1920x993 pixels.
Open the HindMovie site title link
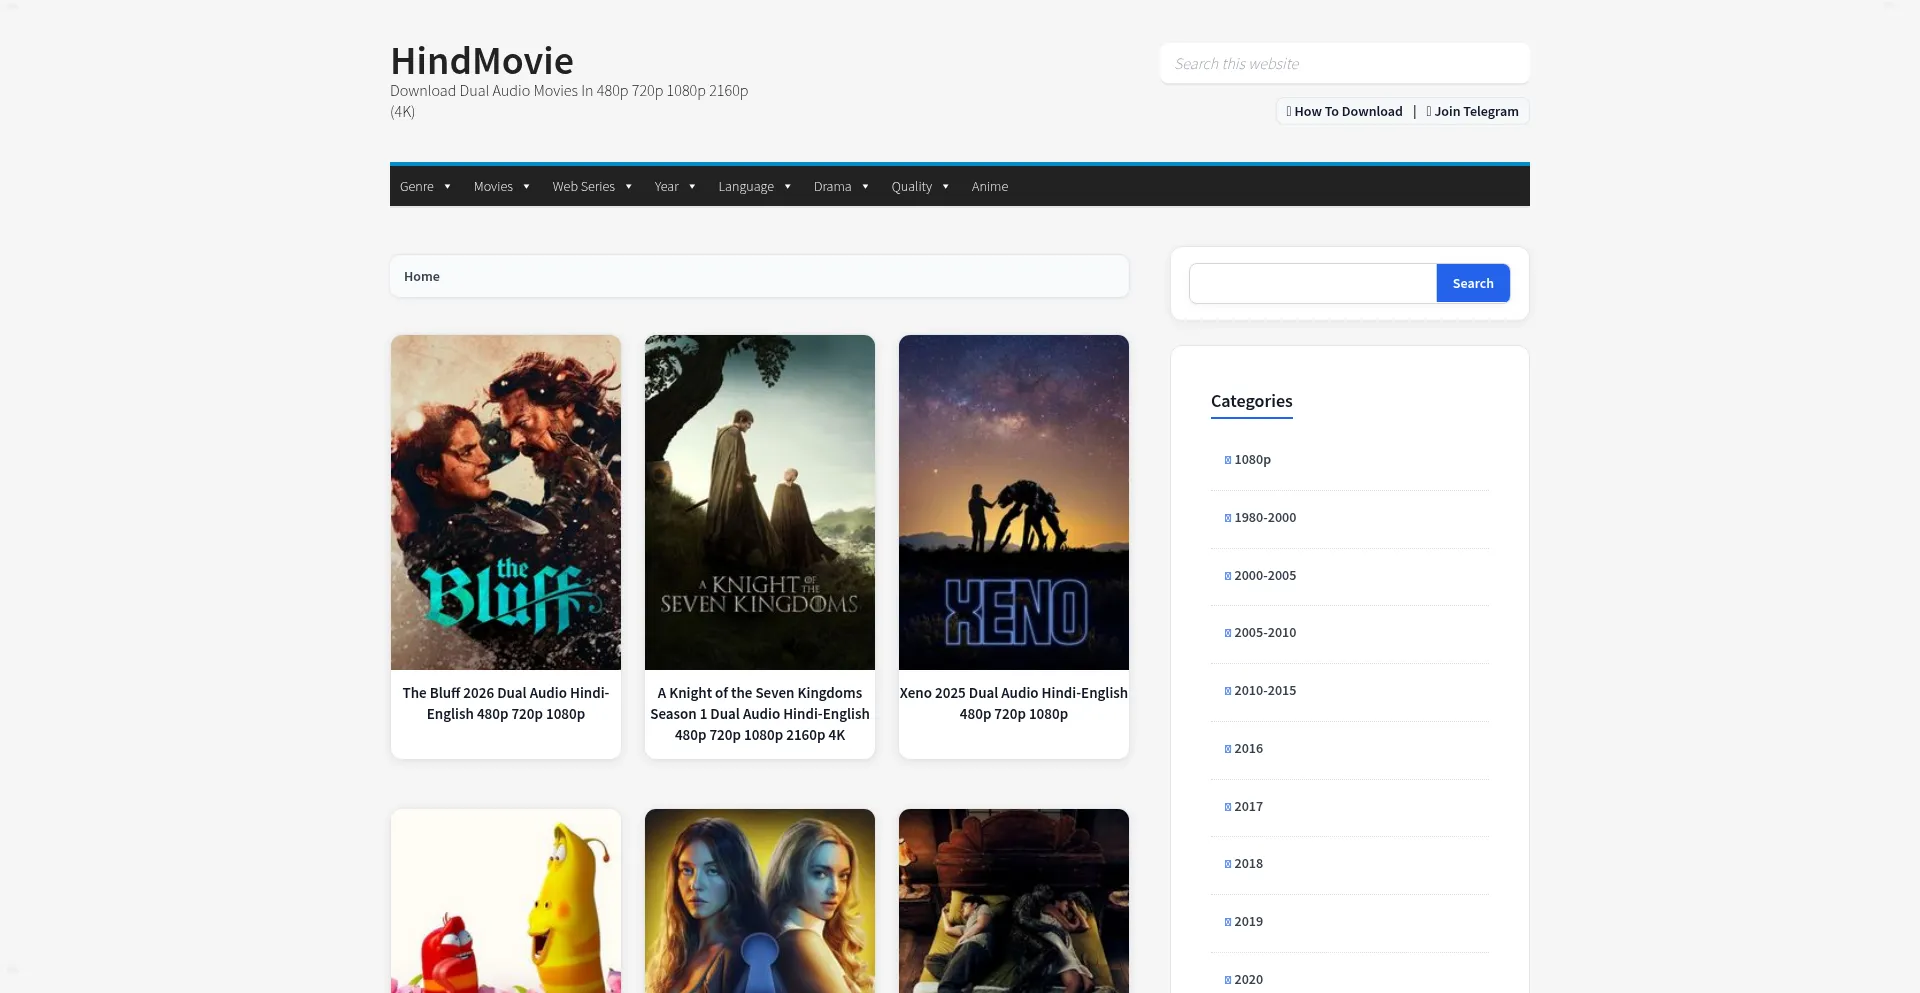482,61
